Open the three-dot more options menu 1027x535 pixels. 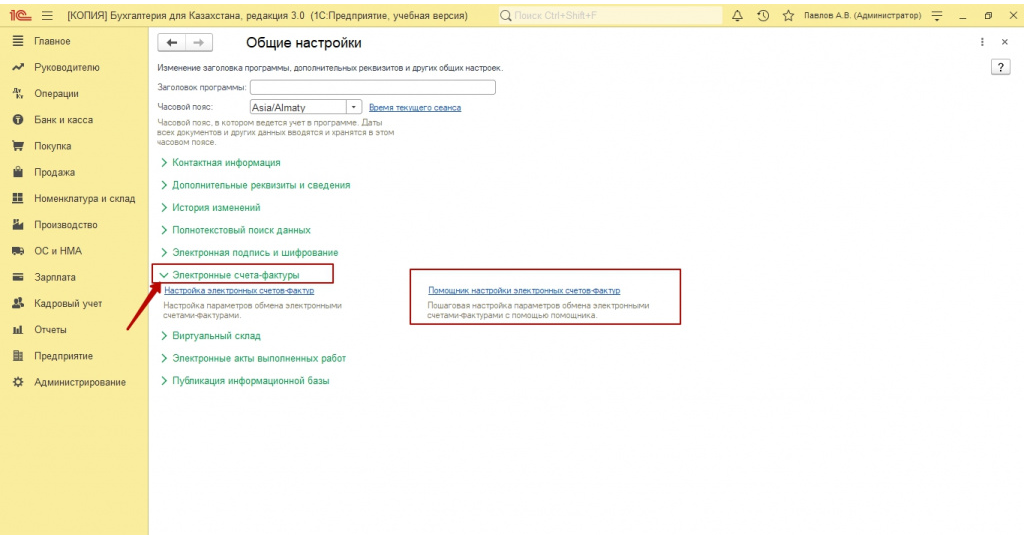983,43
